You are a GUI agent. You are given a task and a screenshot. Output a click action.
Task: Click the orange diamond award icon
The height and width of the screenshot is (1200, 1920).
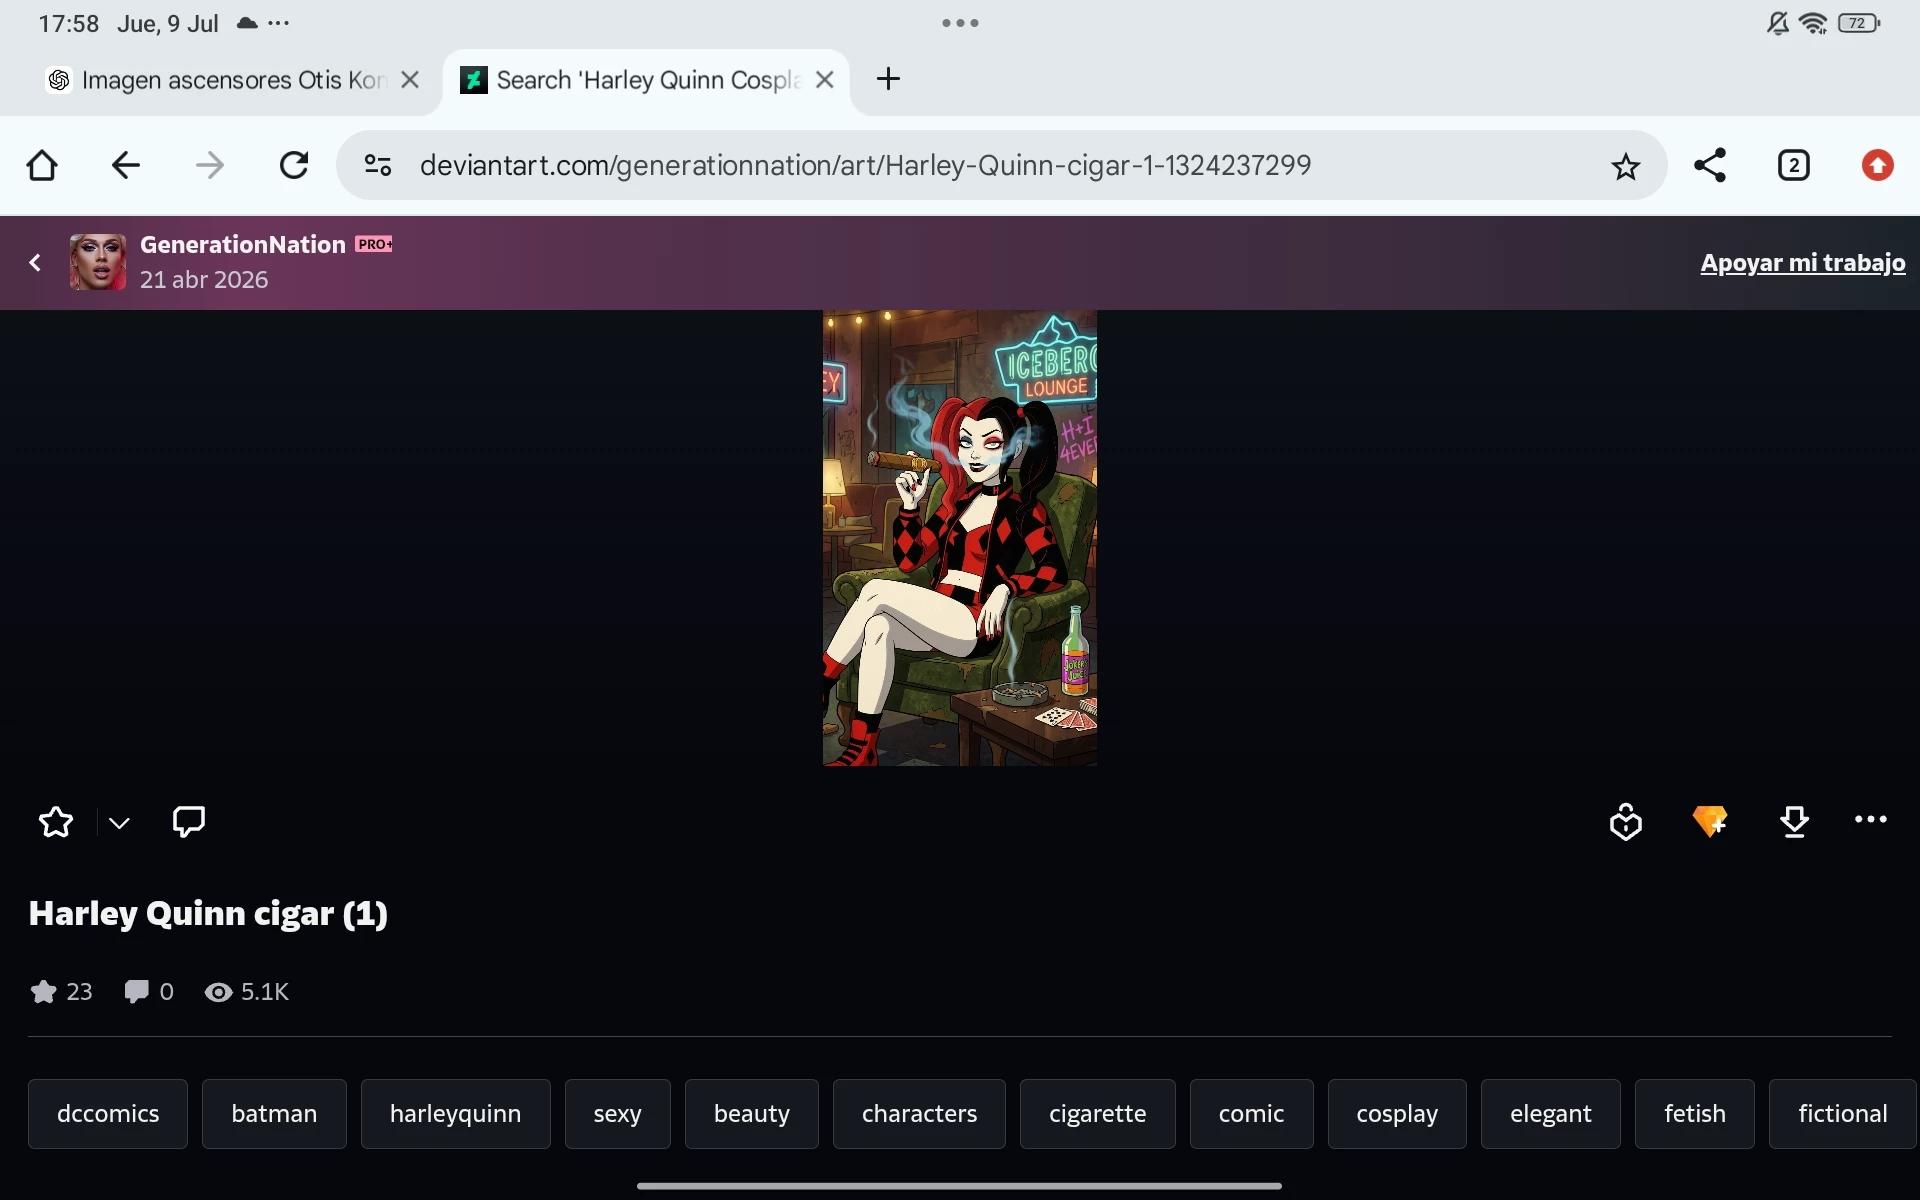(x=1710, y=821)
